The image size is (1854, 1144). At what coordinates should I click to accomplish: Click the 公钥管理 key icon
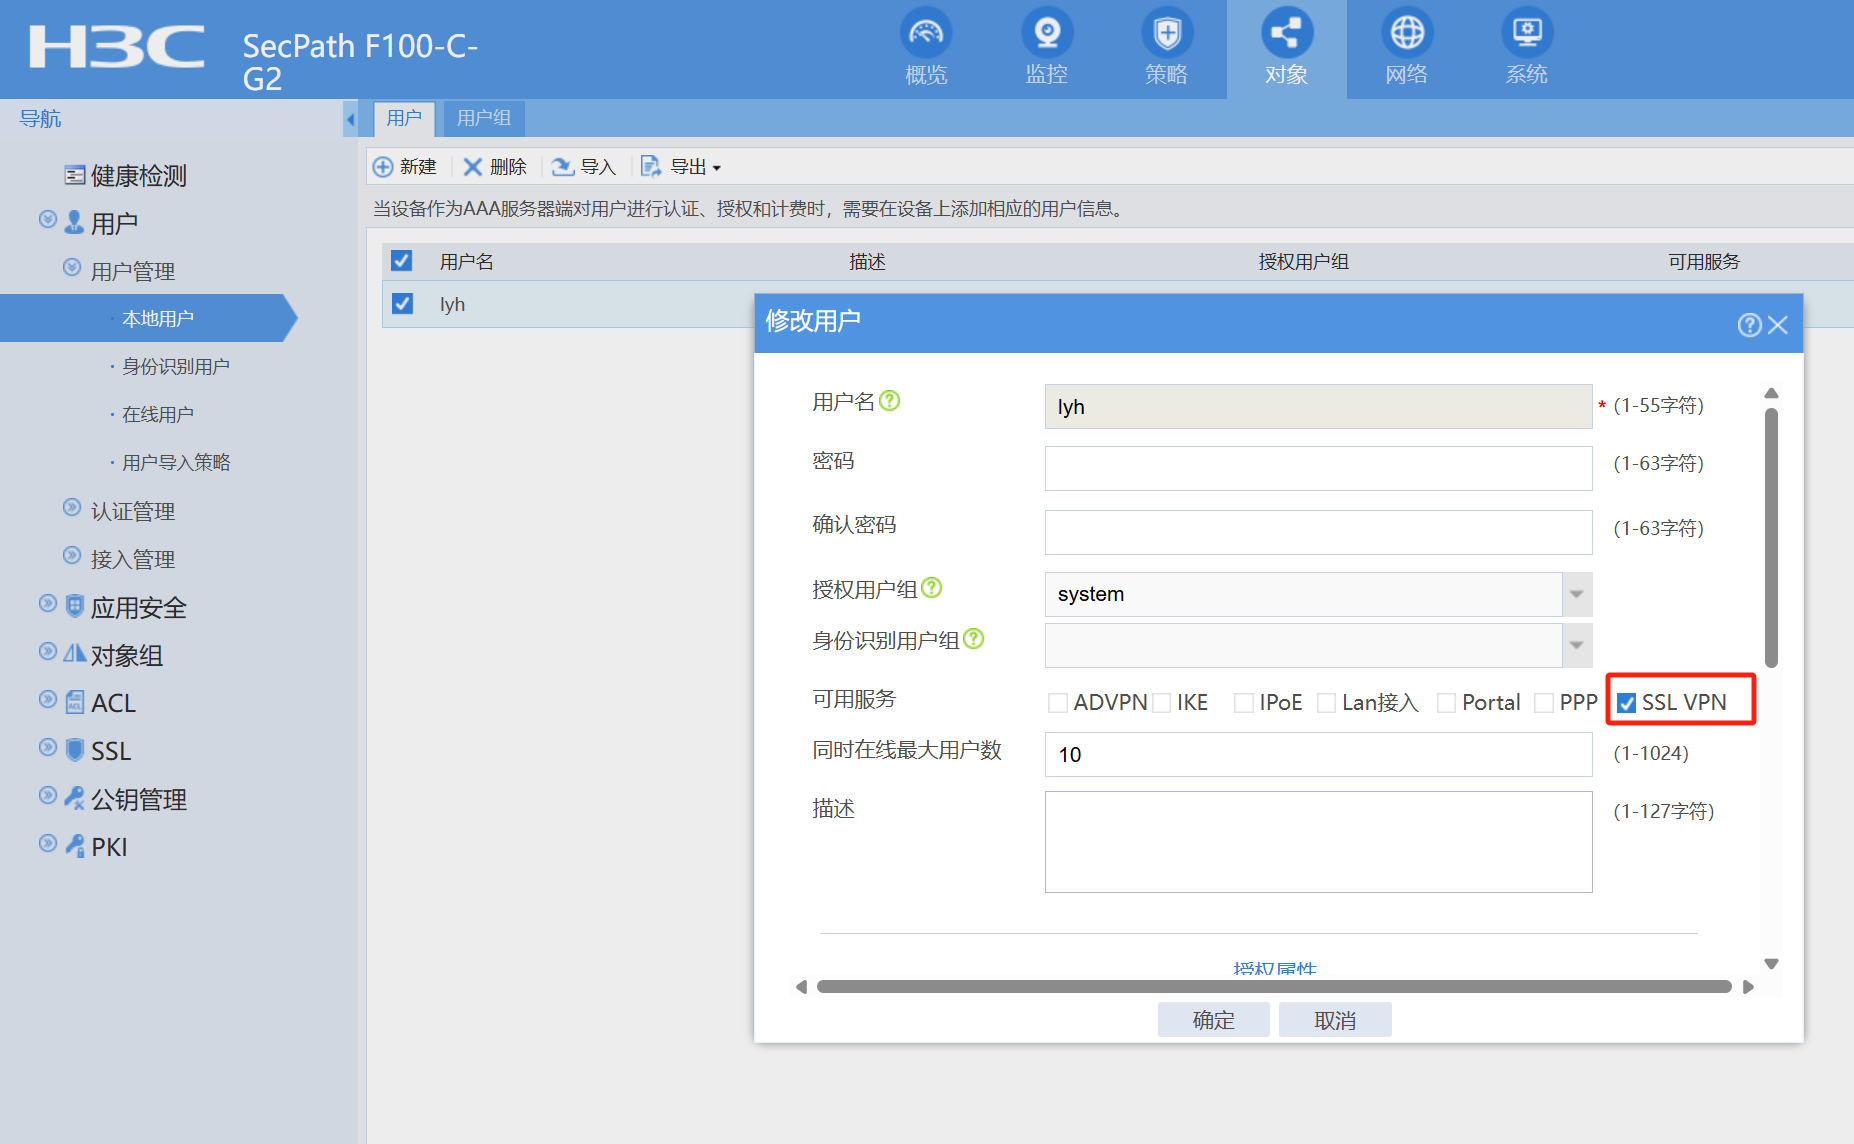tap(74, 798)
